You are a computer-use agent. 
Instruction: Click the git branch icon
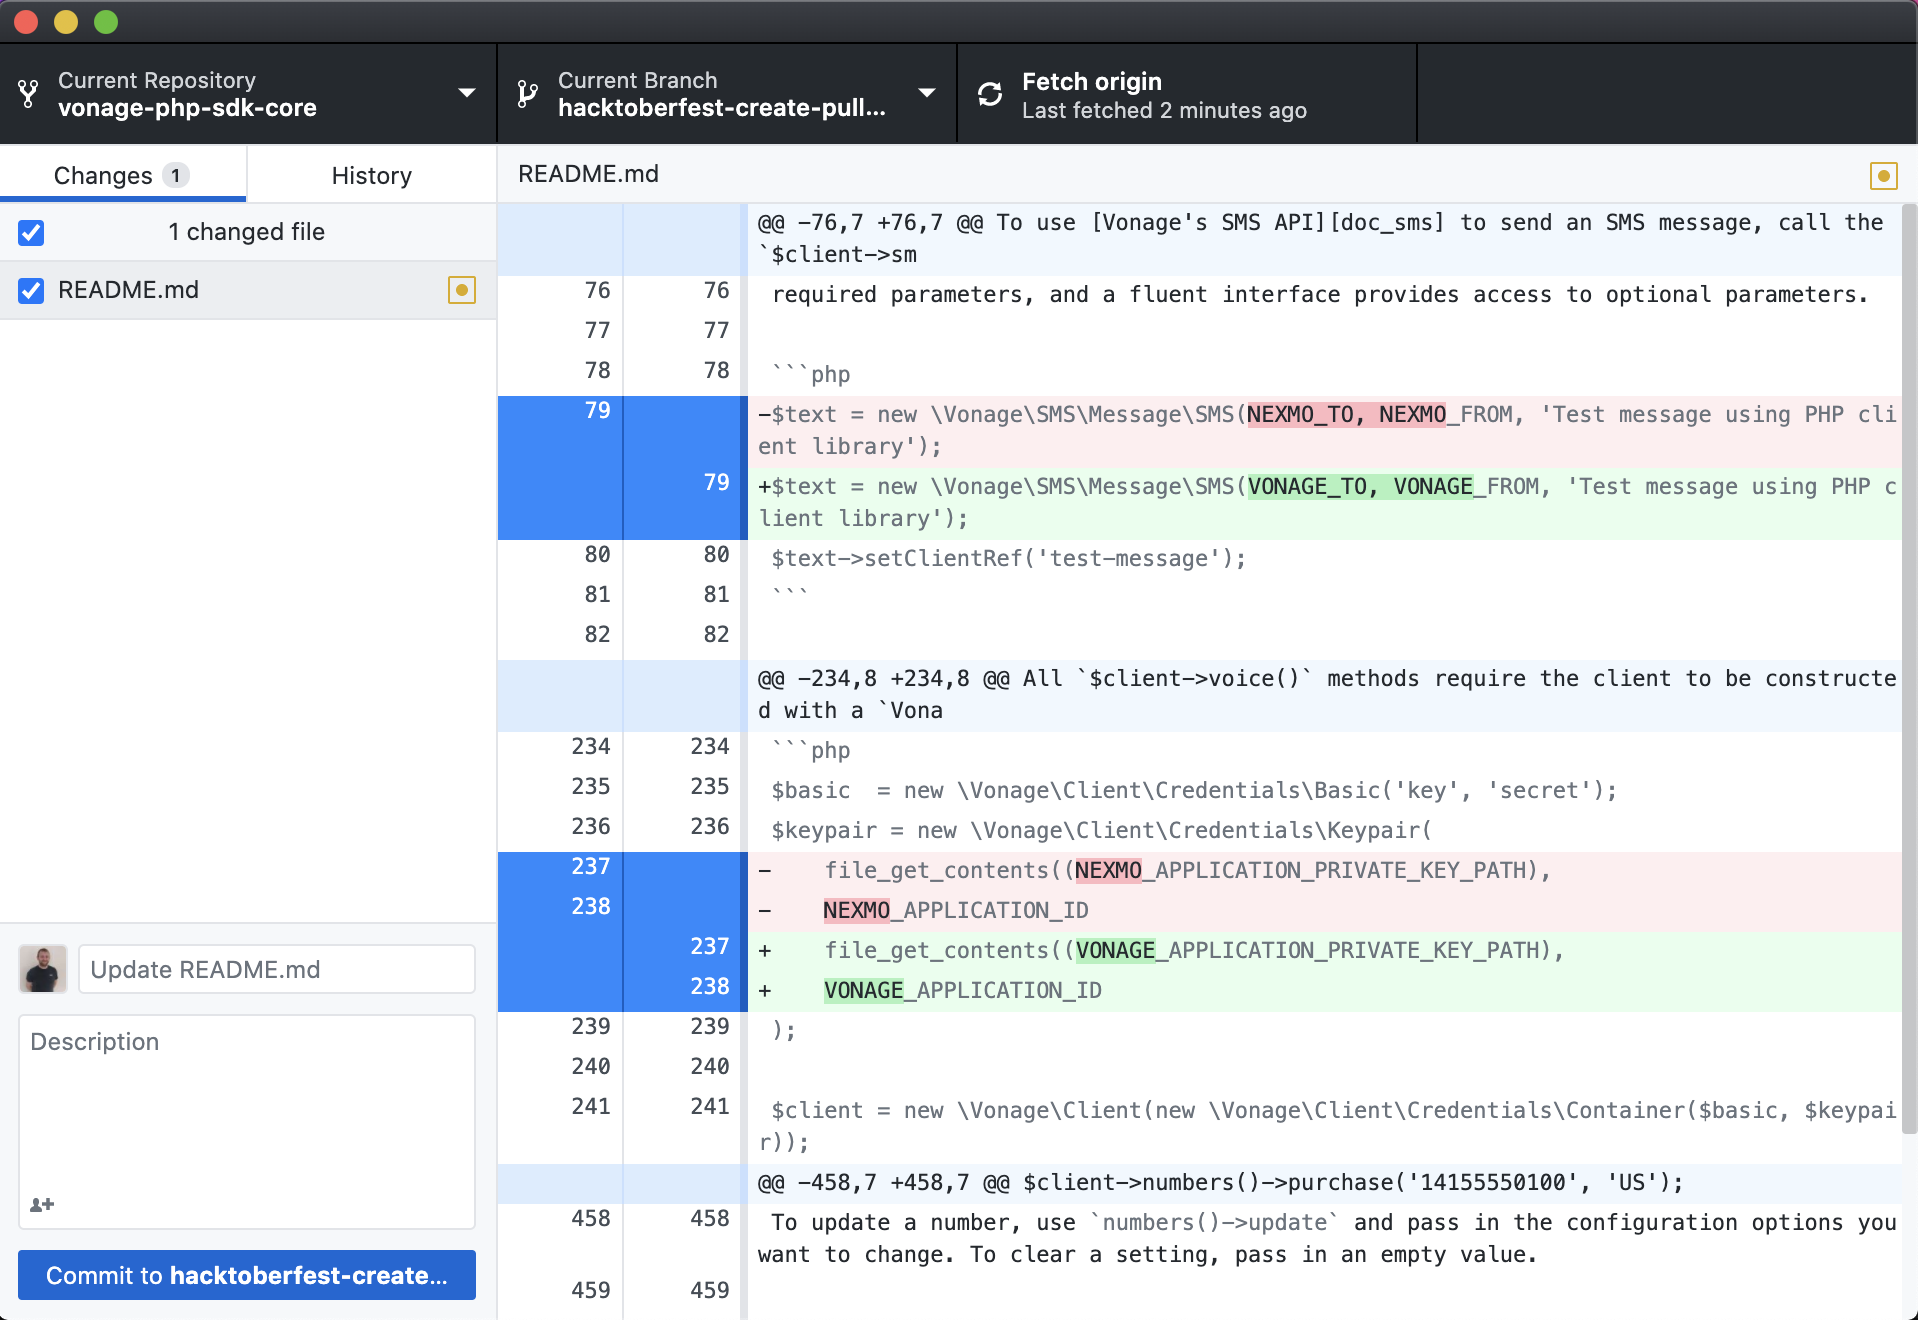(527, 94)
